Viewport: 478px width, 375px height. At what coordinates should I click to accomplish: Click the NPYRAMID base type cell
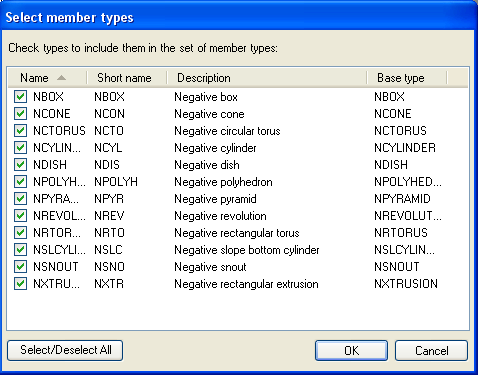point(402,199)
